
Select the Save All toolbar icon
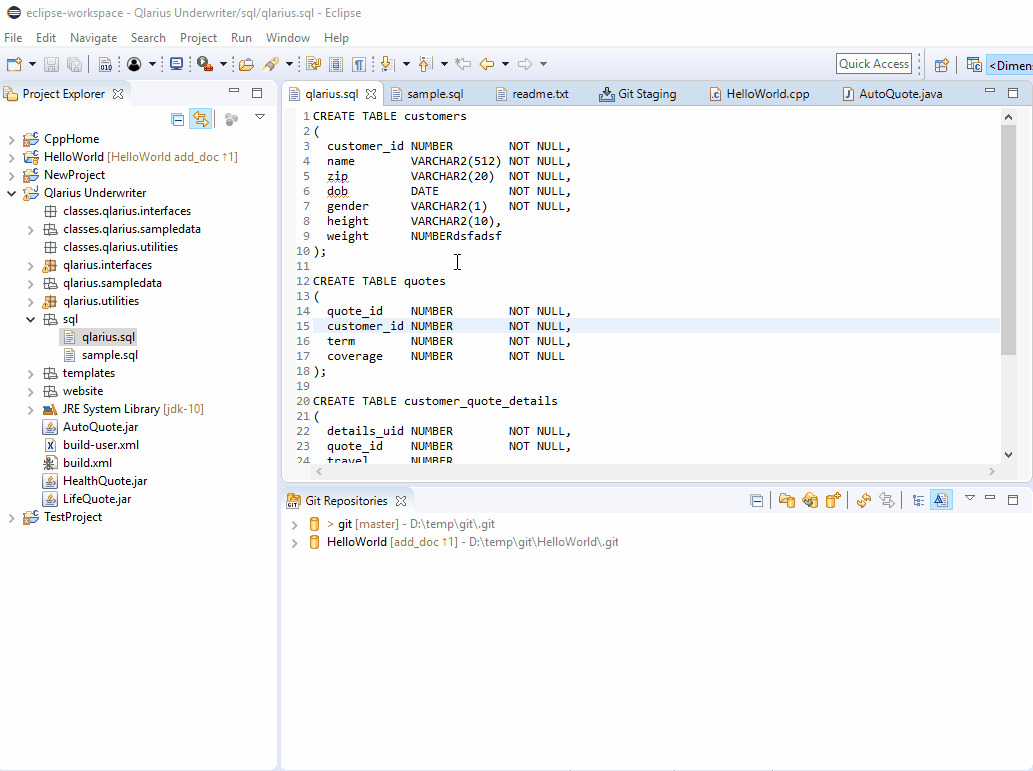(72, 63)
